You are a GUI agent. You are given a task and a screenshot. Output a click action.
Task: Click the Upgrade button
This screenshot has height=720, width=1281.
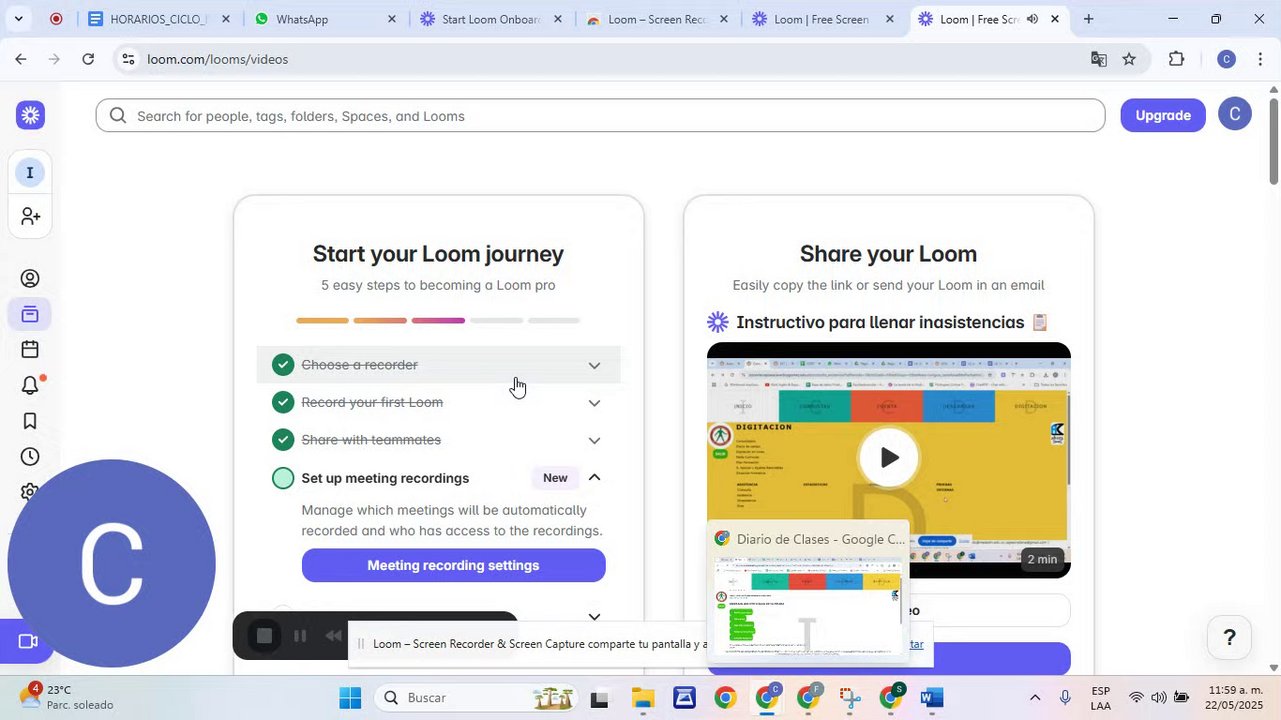(x=1163, y=115)
